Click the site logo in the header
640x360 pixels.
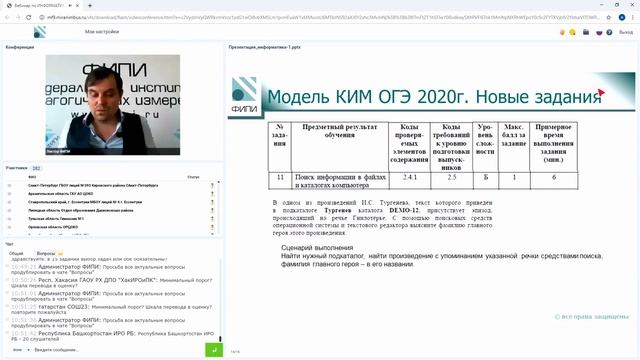pos(40,32)
